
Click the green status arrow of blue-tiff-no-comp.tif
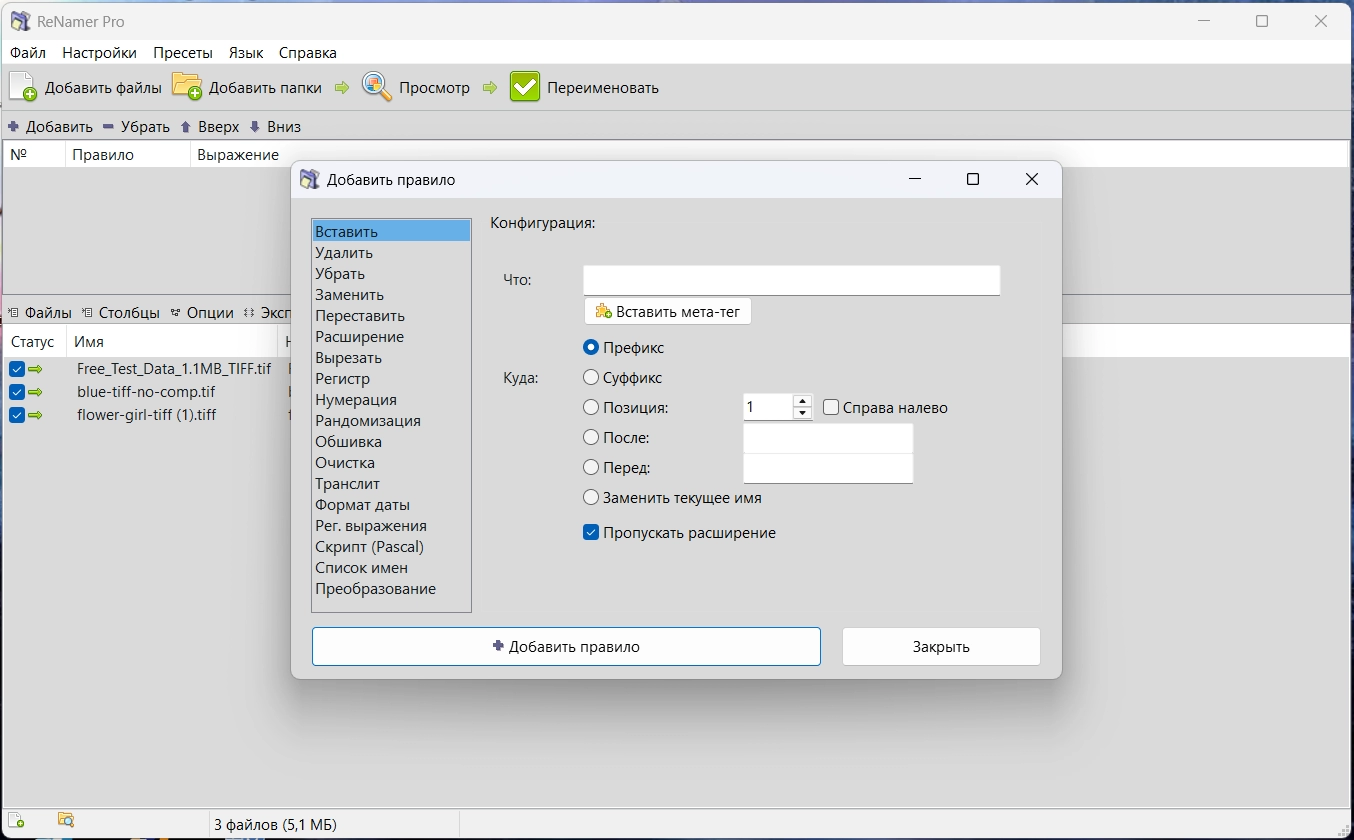pyautogui.click(x=36, y=392)
